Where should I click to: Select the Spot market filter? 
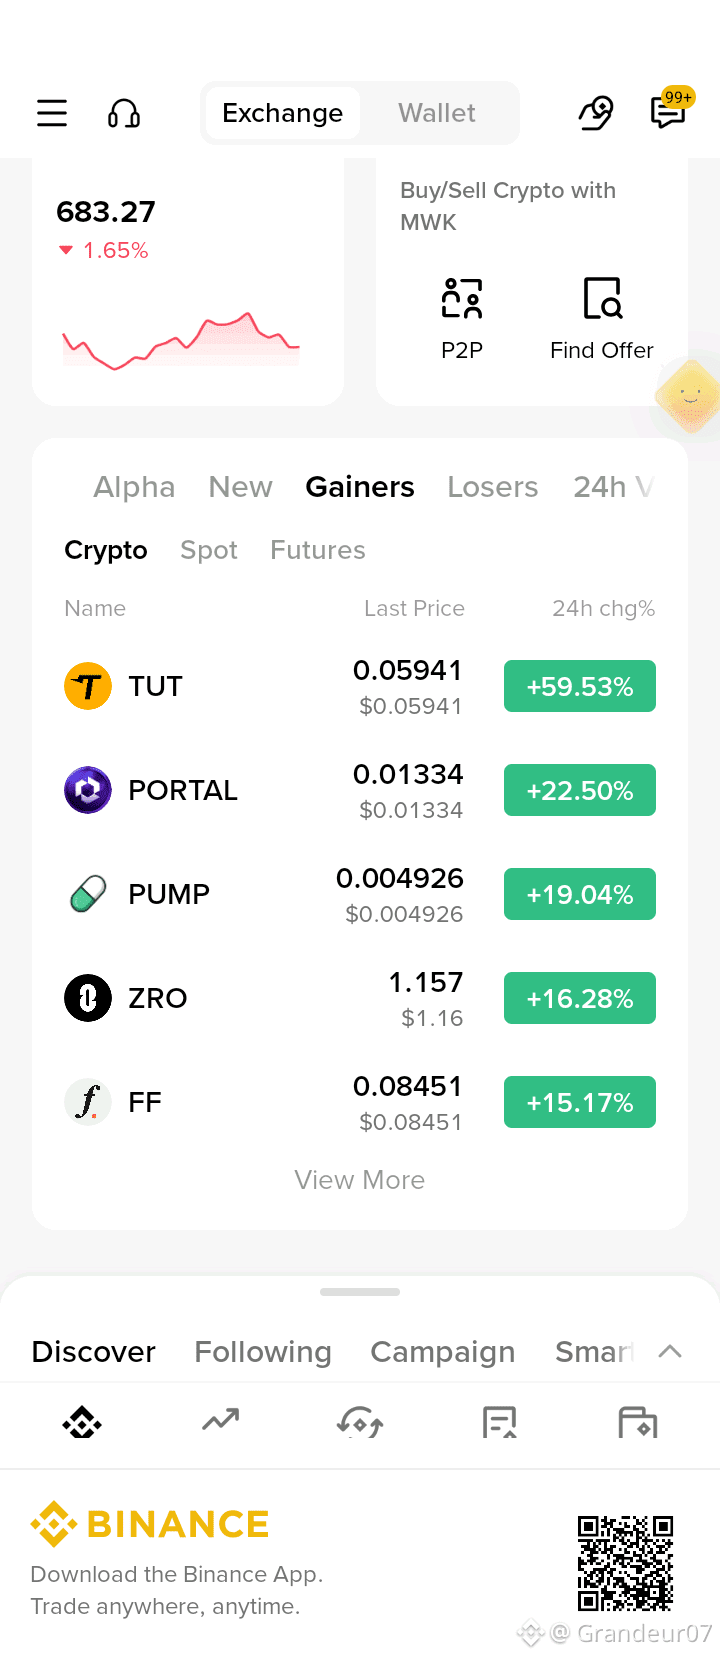click(x=209, y=550)
